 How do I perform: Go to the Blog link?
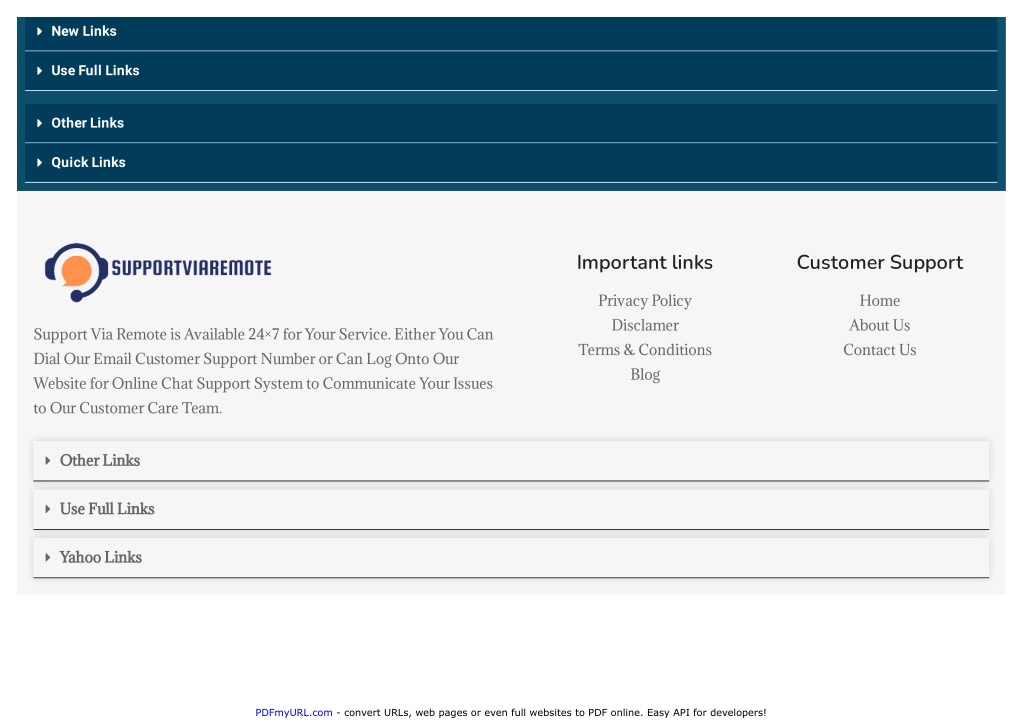[645, 375]
